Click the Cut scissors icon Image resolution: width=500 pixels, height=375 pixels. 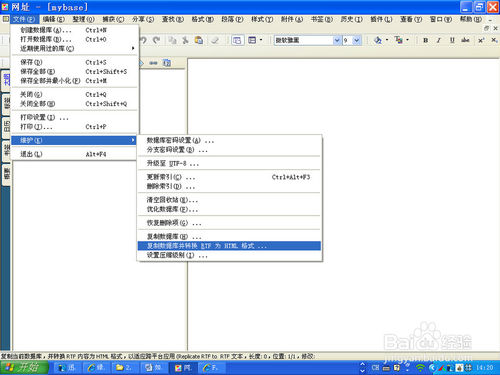pyautogui.click(x=185, y=40)
